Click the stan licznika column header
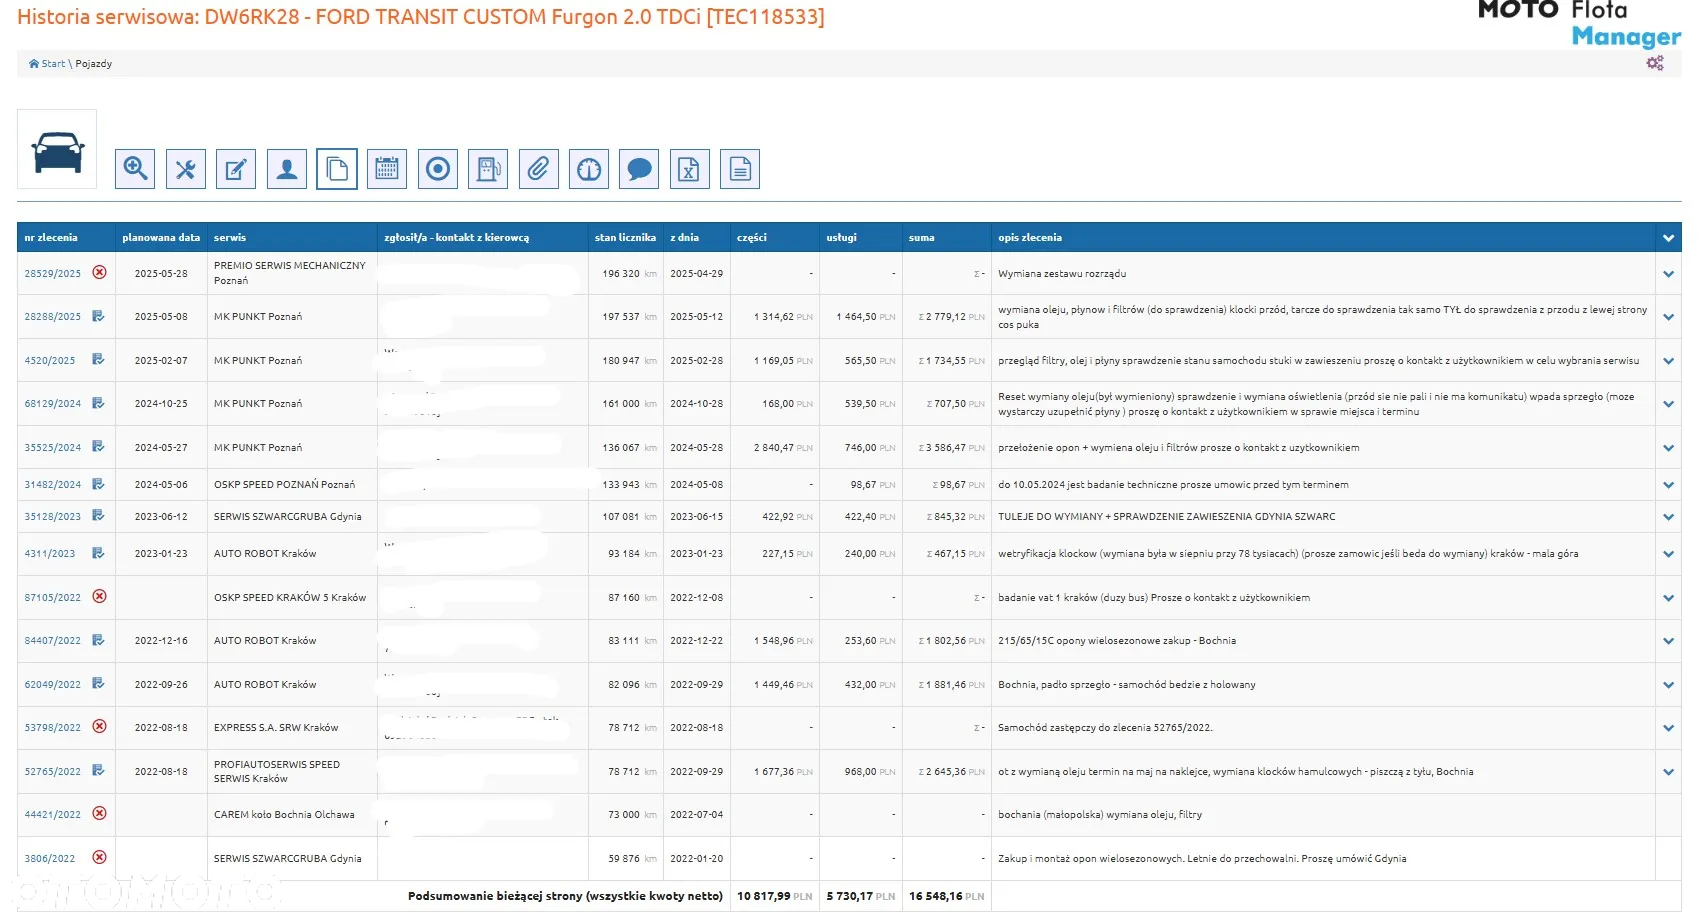The image size is (1702, 919). click(x=625, y=238)
